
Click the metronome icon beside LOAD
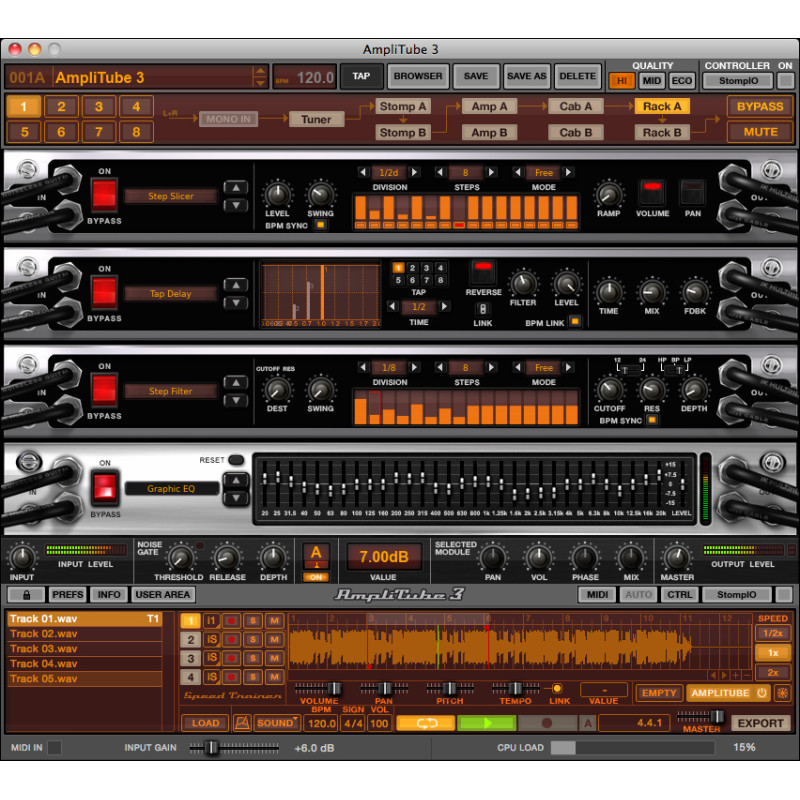pos(242,723)
